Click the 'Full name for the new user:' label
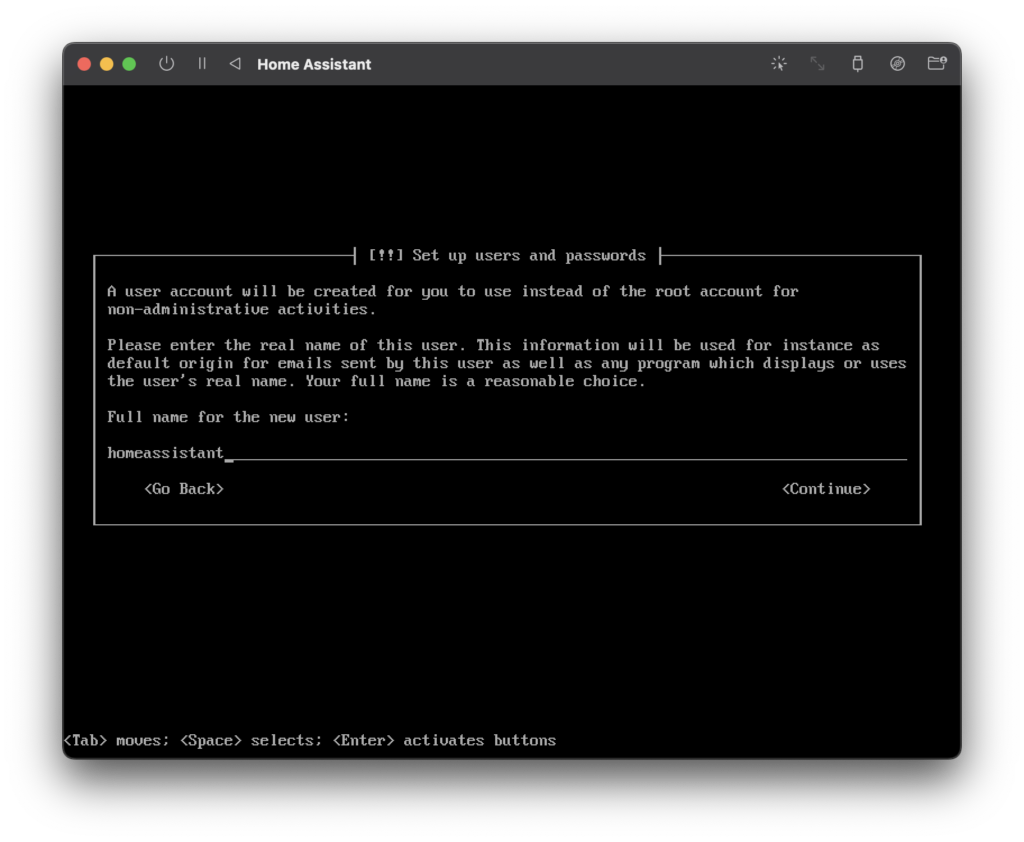 click(229, 417)
